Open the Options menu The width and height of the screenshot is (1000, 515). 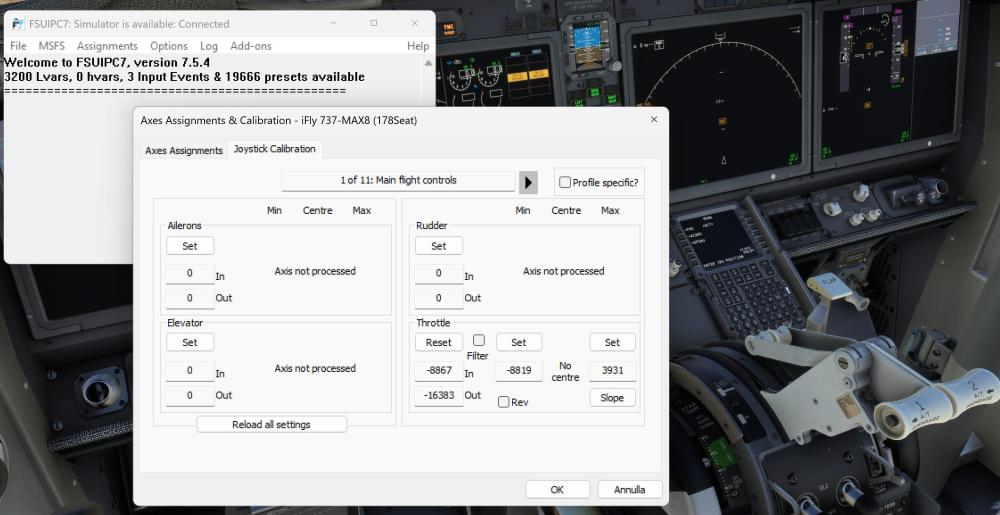click(169, 46)
